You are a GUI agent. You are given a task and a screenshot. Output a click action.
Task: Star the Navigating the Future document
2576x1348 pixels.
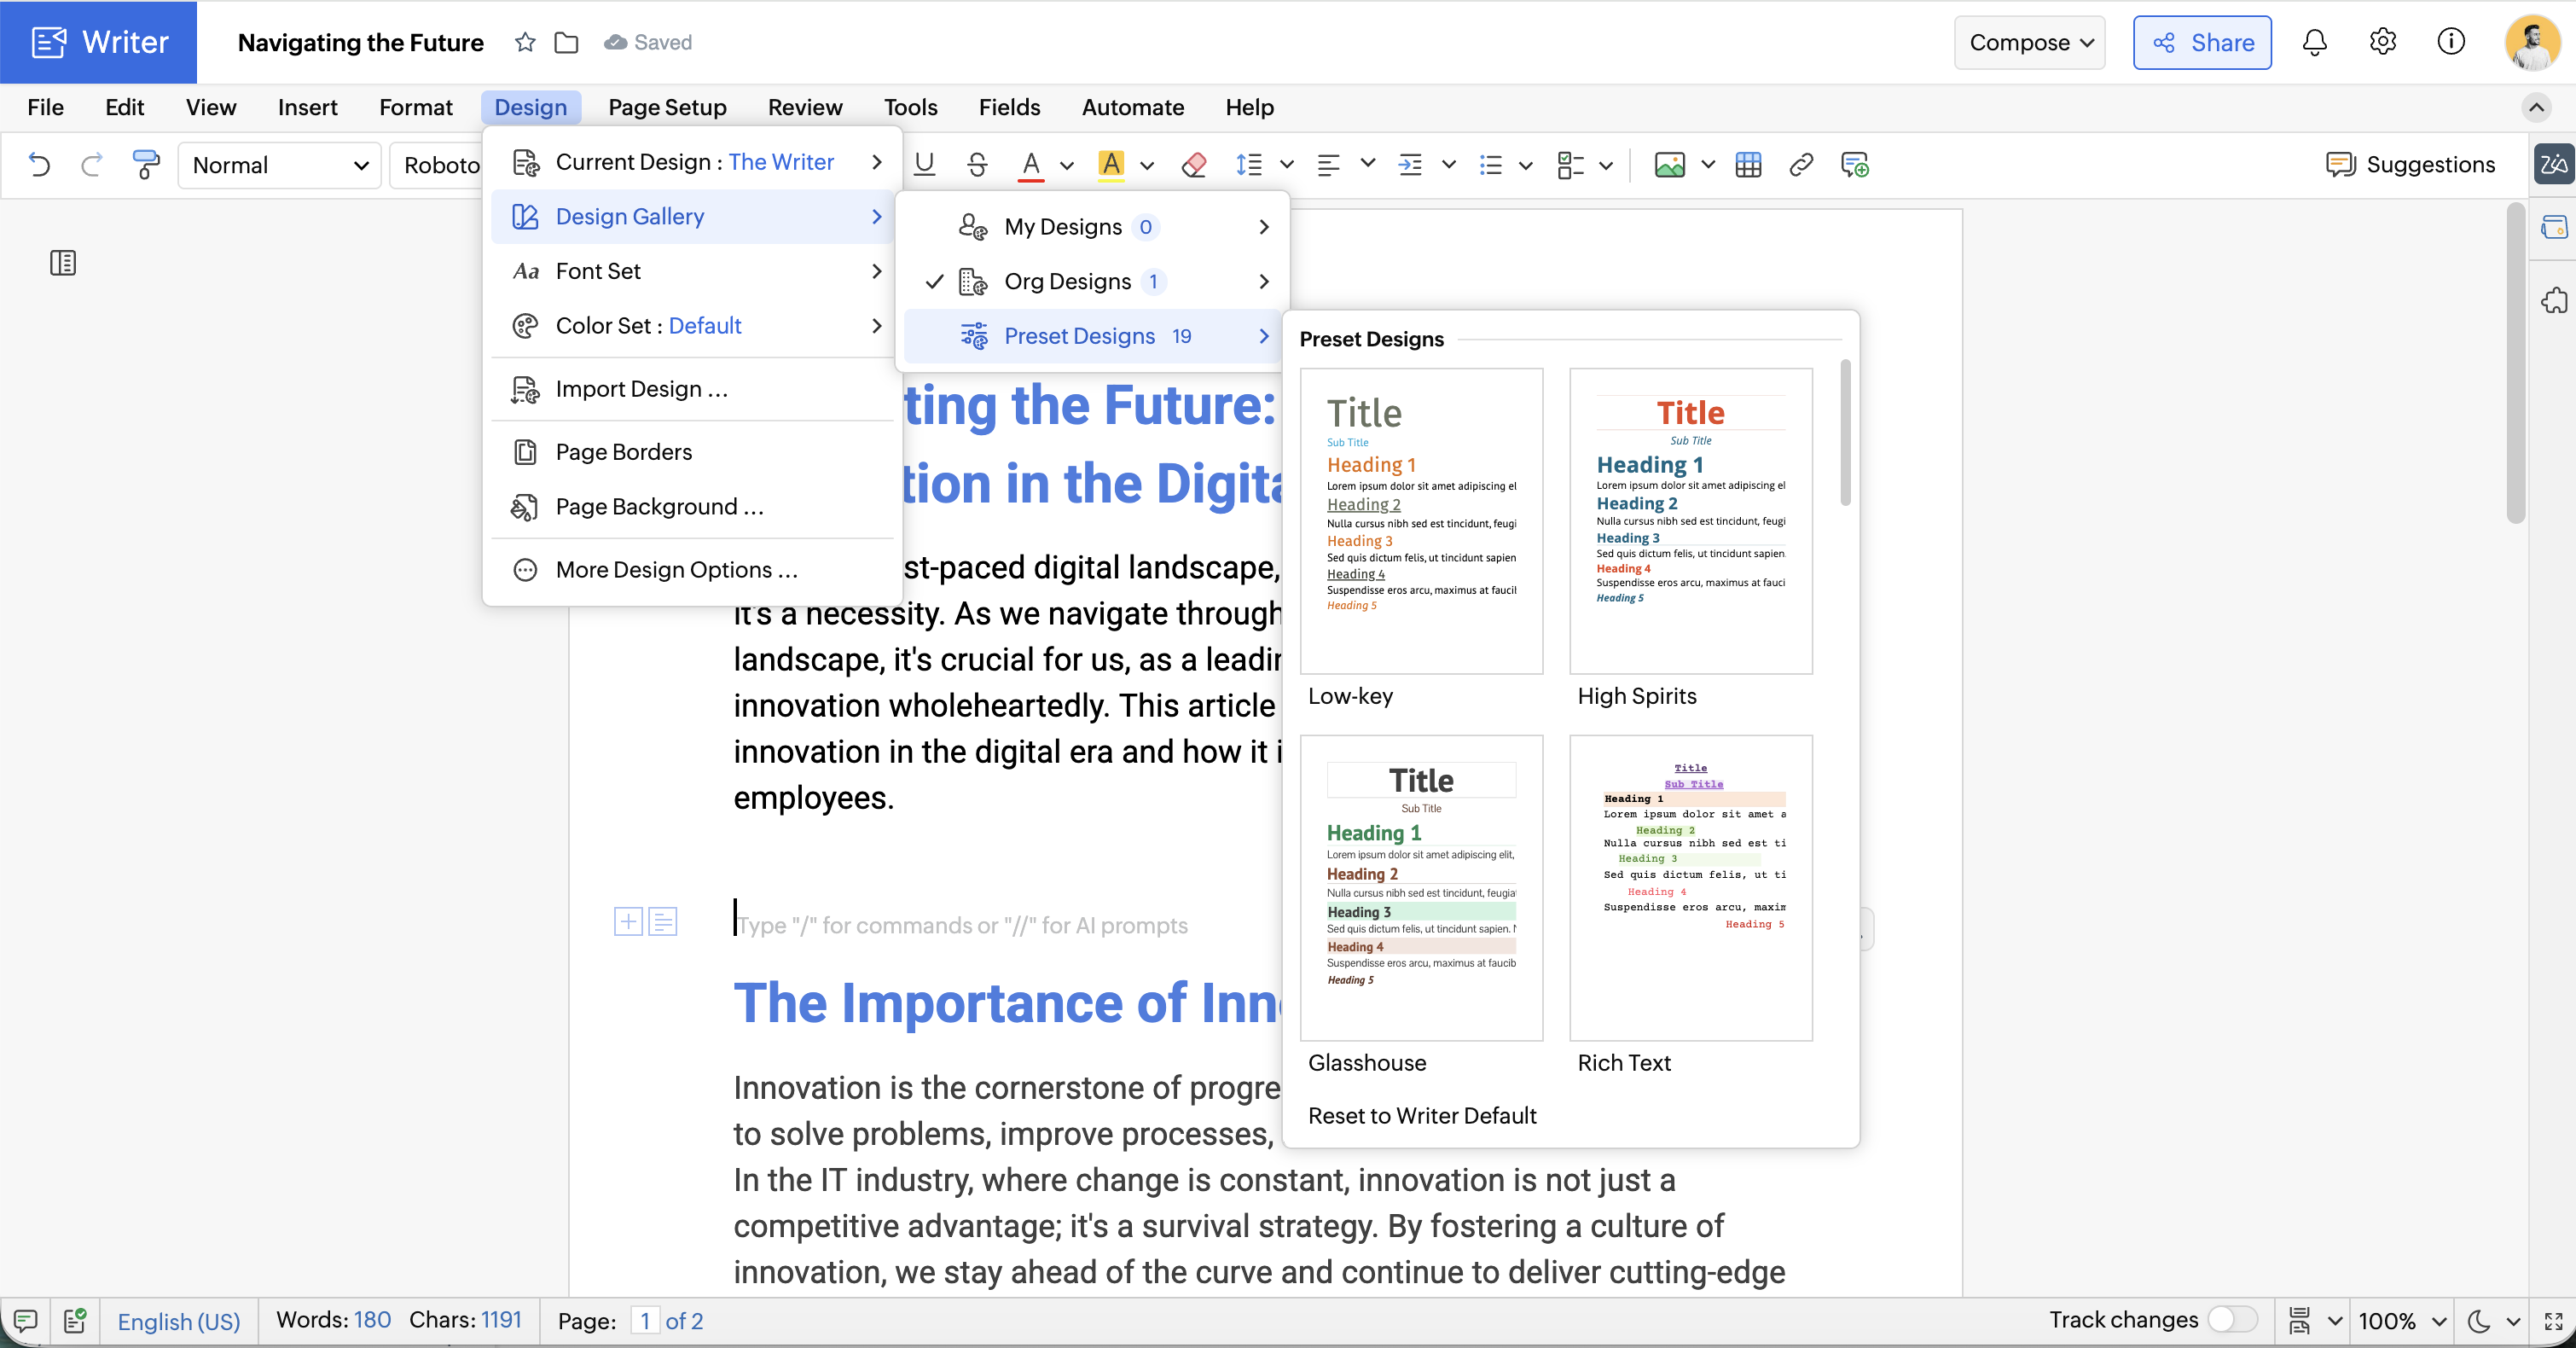pyautogui.click(x=525, y=42)
